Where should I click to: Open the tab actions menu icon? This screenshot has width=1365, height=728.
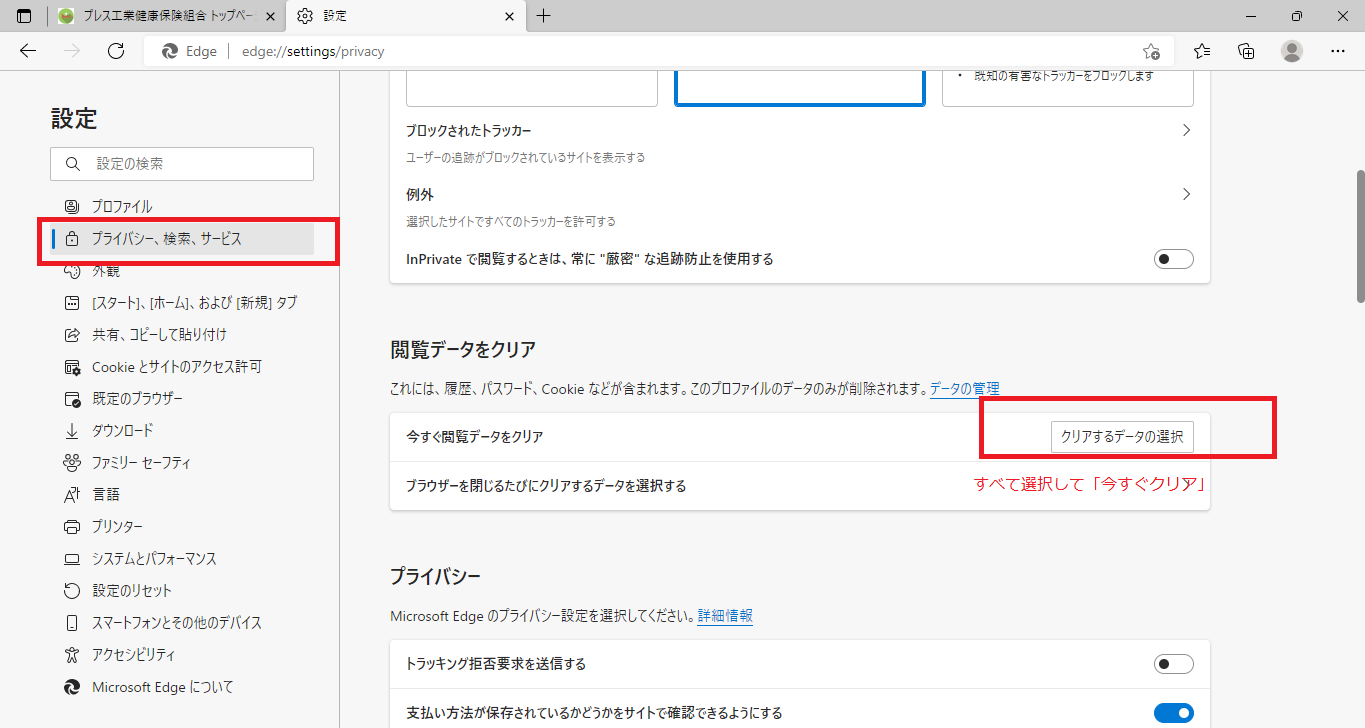pos(24,16)
